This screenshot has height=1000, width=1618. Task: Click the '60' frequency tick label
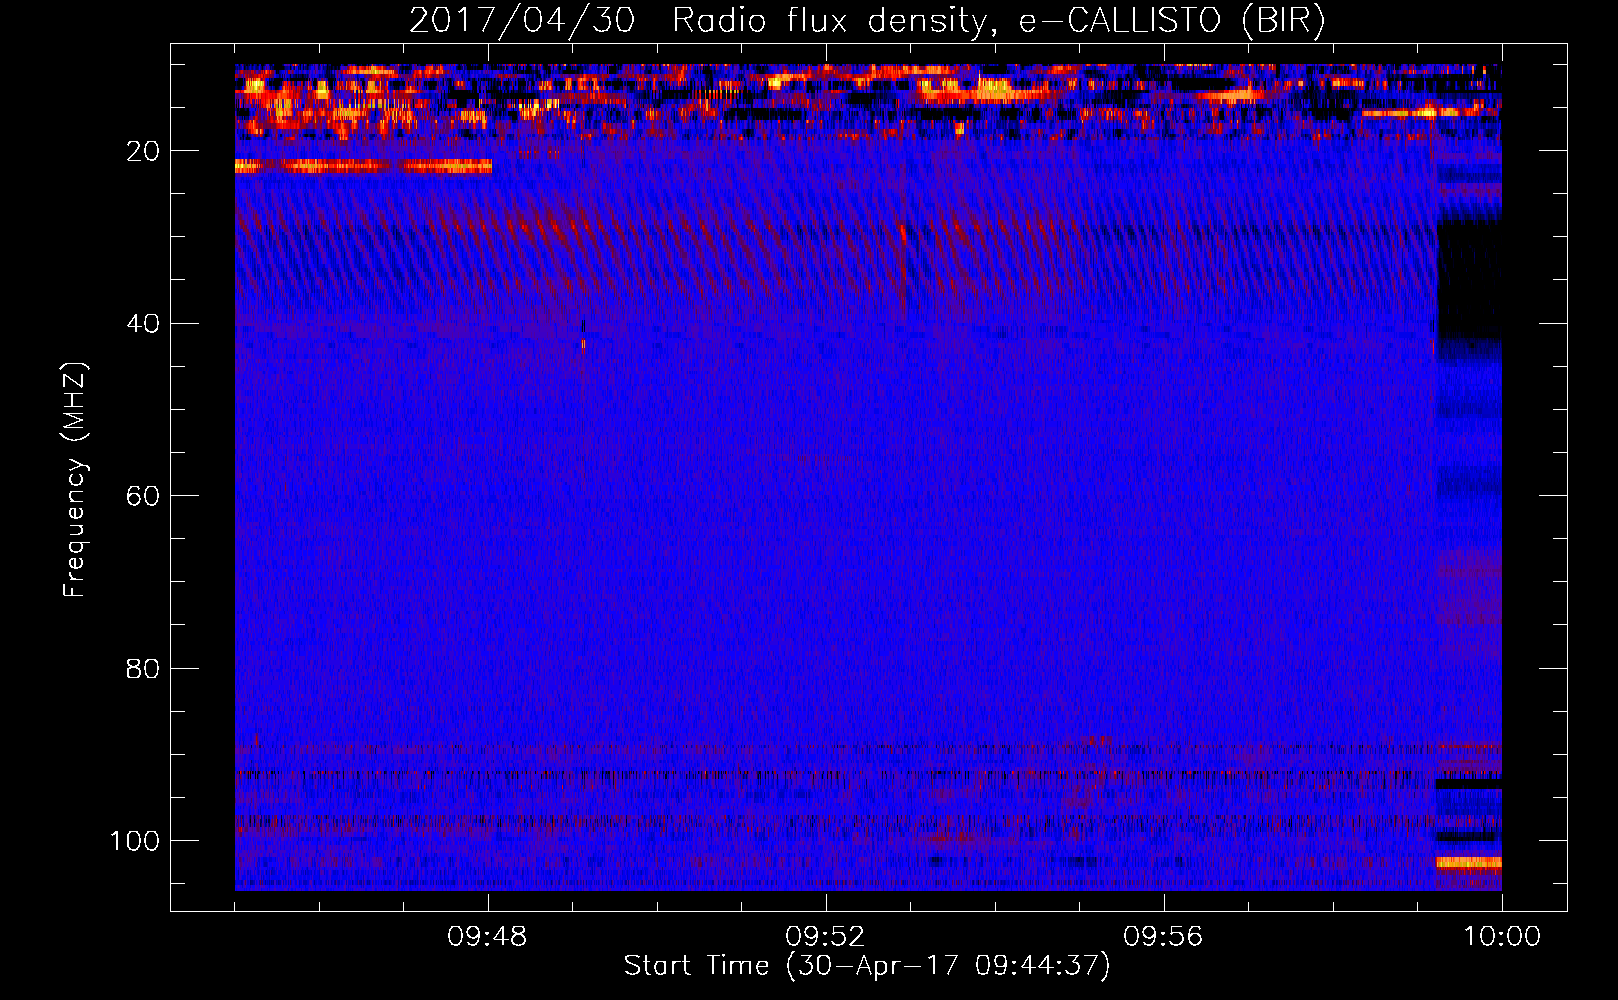pyautogui.click(x=143, y=496)
